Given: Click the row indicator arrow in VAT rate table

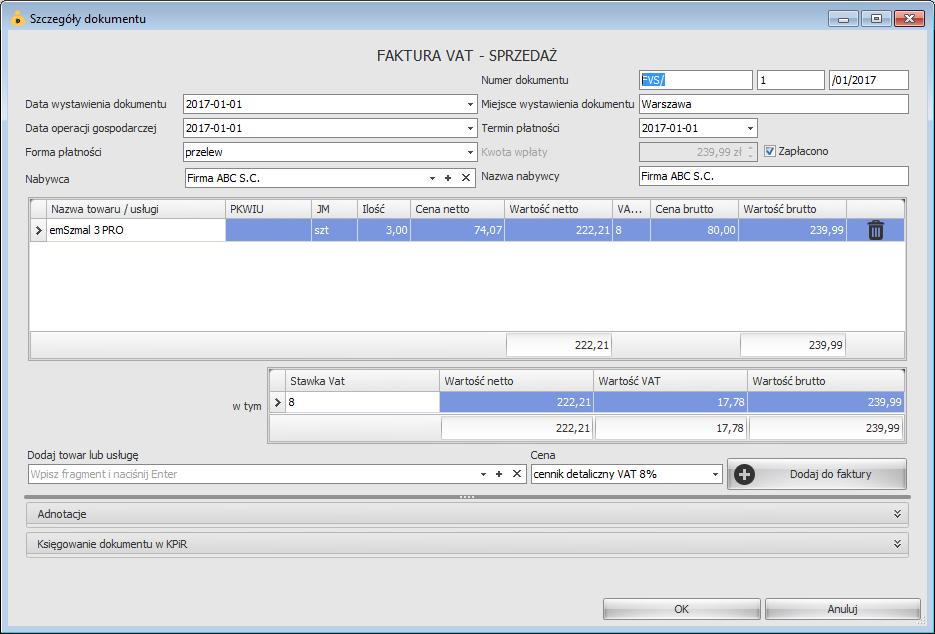Looking at the screenshot, I should coord(277,402).
